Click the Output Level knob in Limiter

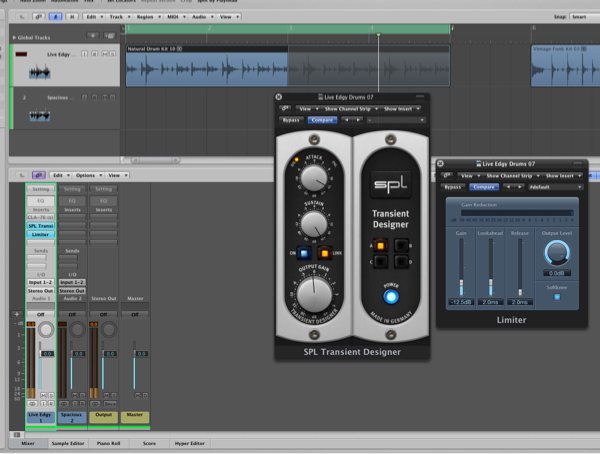tap(557, 253)
